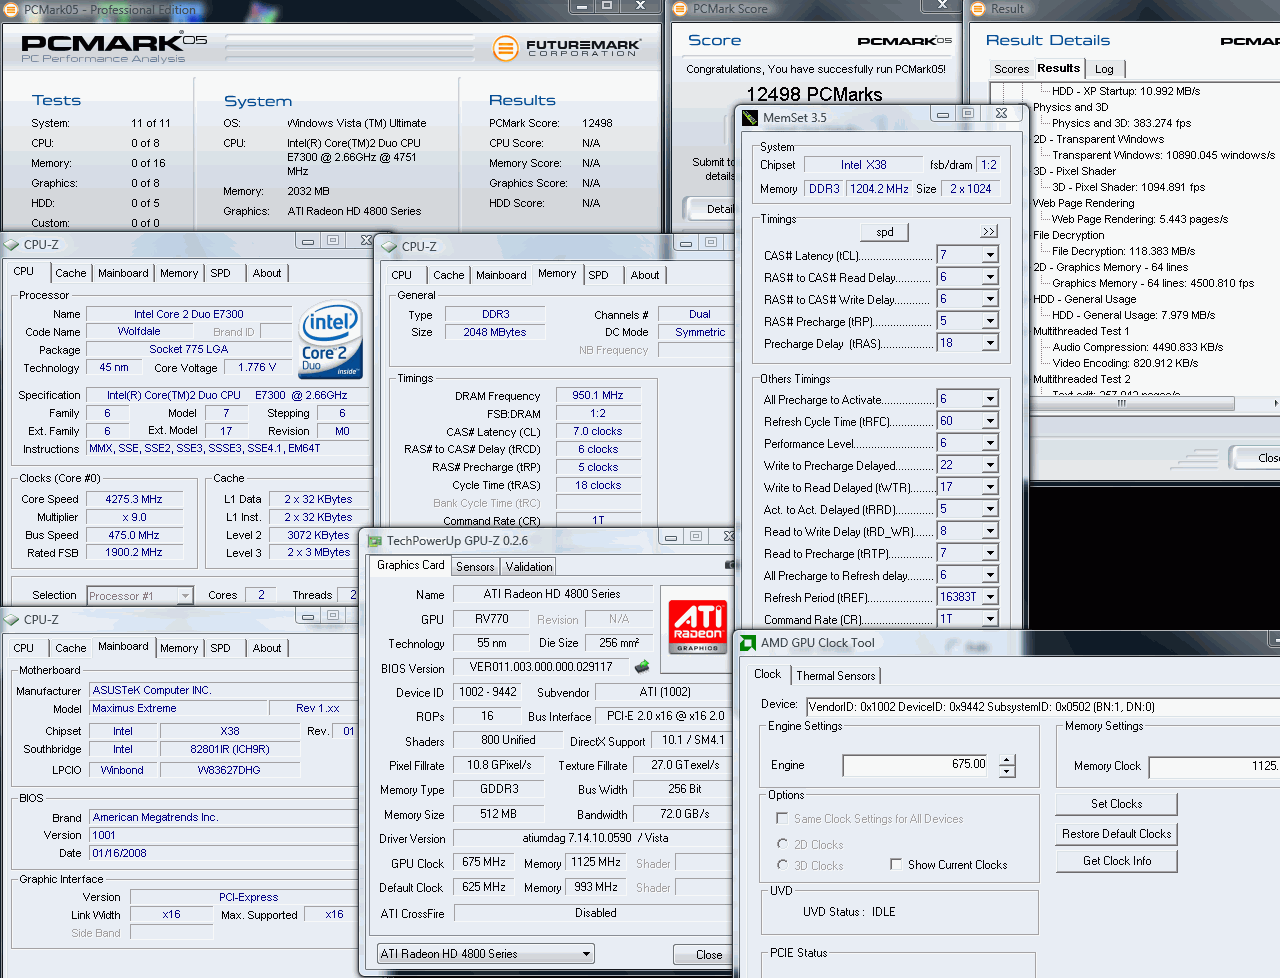Open the Log tab in Result Details

[x=1104, y=69]
